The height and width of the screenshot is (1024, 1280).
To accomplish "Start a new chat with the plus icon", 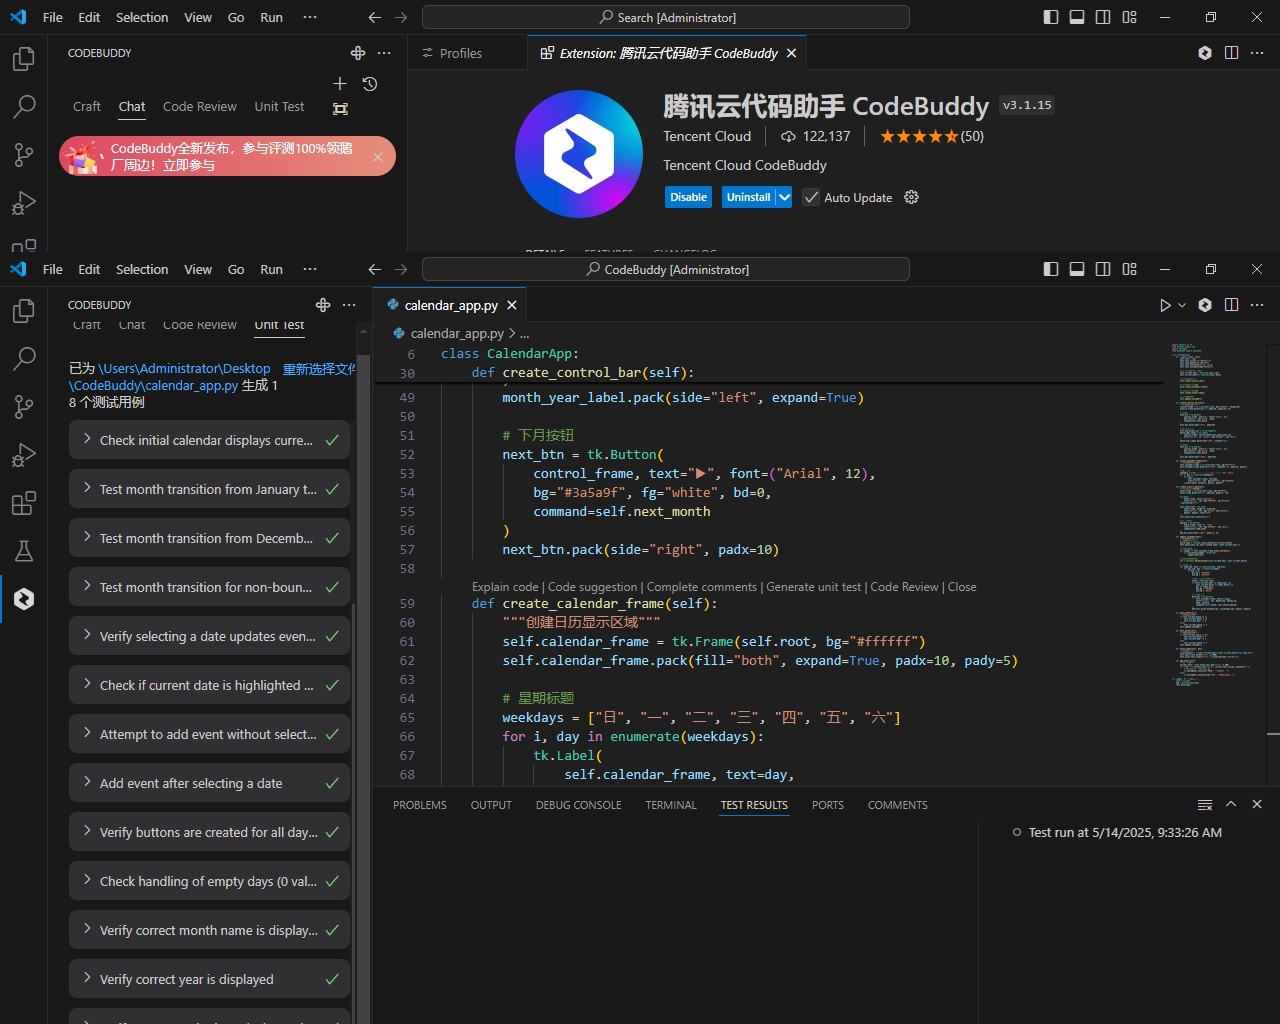I will click(340, 84).
